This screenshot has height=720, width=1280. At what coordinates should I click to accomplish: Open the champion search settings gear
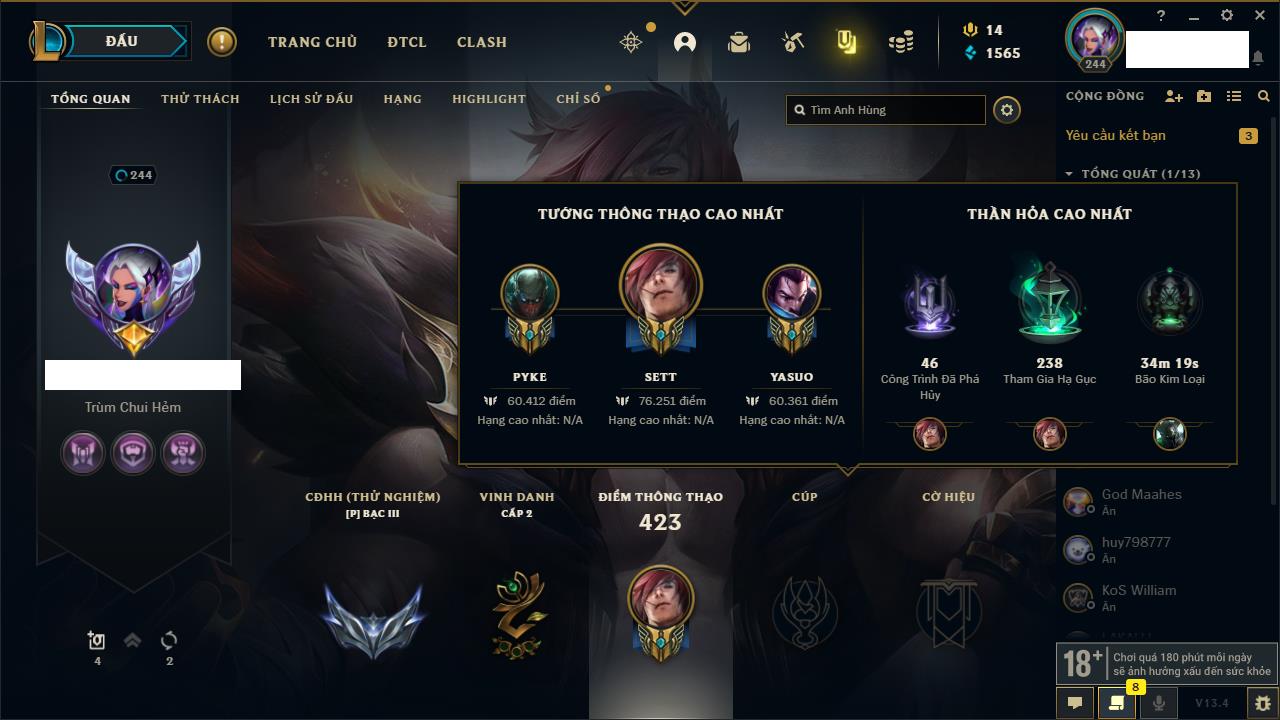coord(1007,110)
